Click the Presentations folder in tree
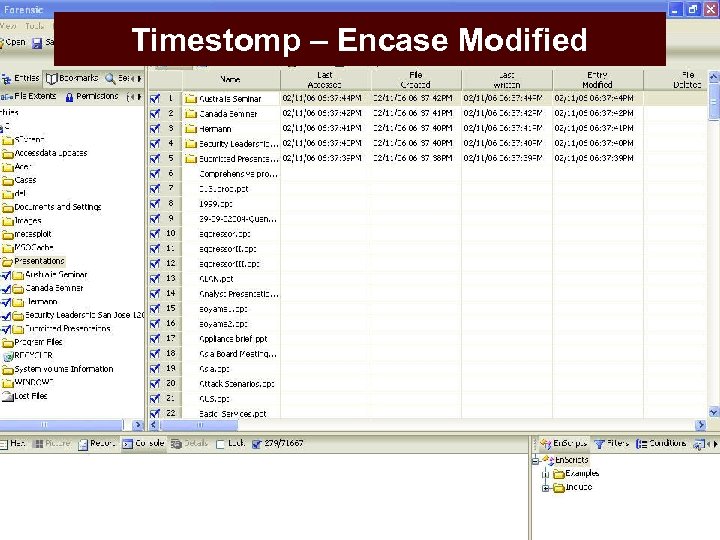 pyautogui.click(x=39, y=261)
